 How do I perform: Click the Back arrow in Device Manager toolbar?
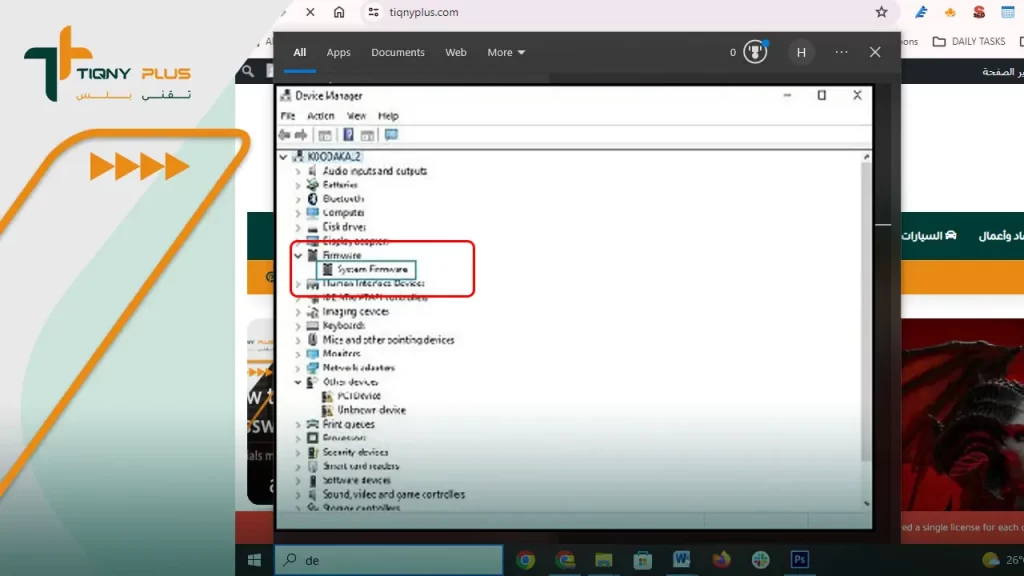(x=285, y=135)
